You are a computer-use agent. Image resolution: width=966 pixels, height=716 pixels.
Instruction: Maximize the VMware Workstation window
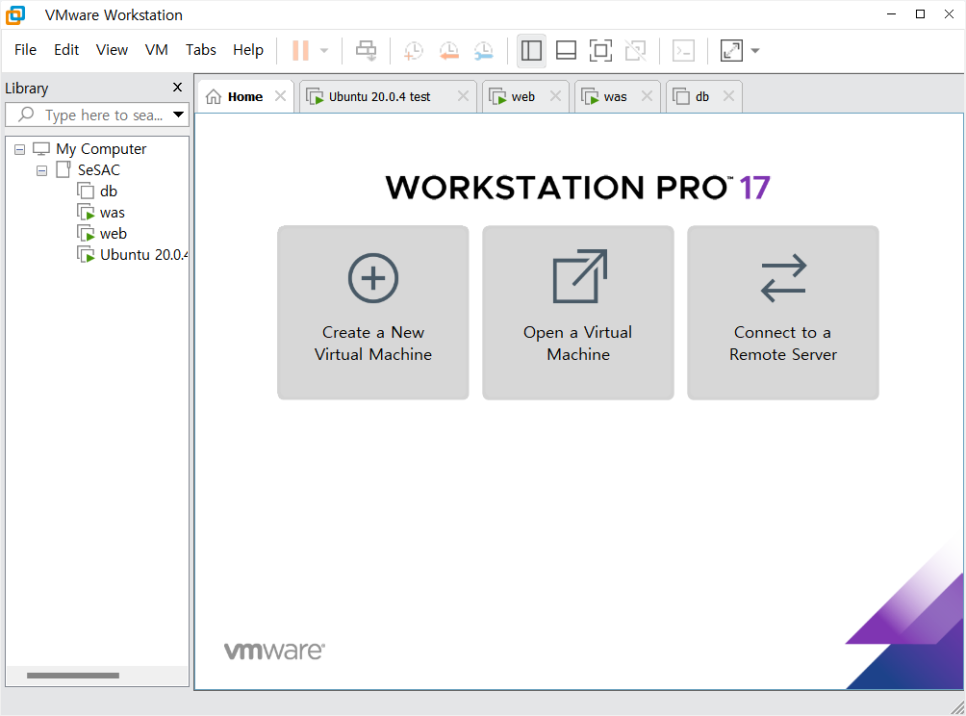[x=920, y=14]
